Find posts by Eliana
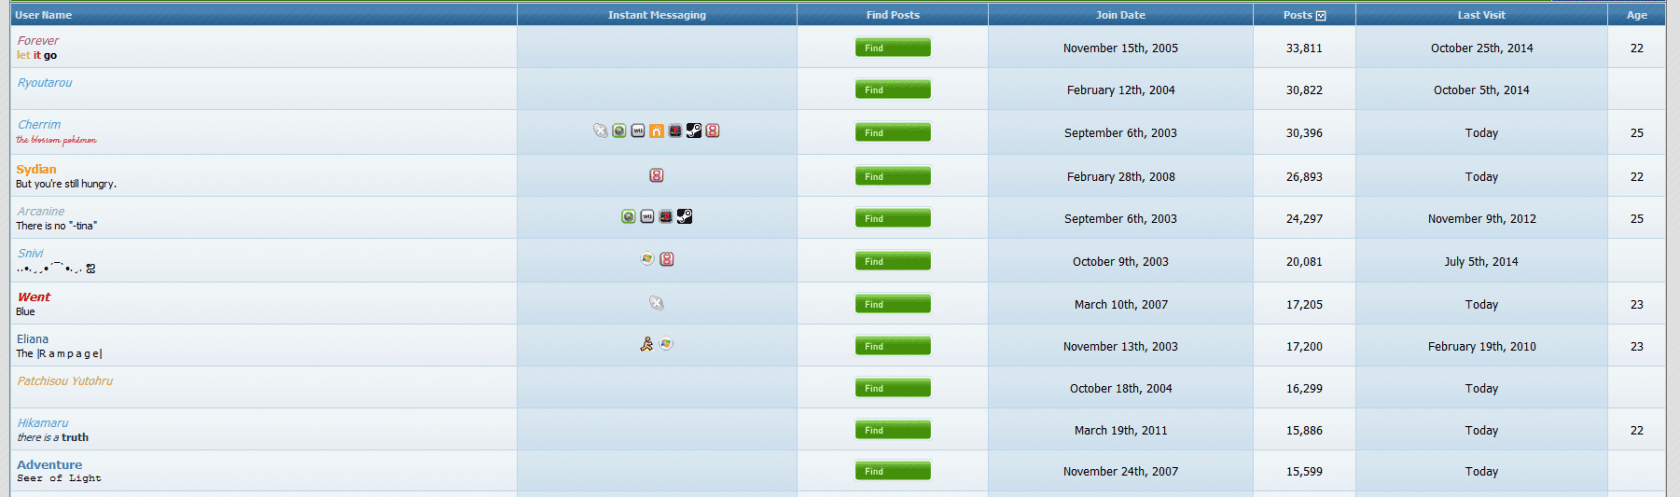Image resolution: width=1680 pixels, height=497 pixels. (x=893, y=347)
